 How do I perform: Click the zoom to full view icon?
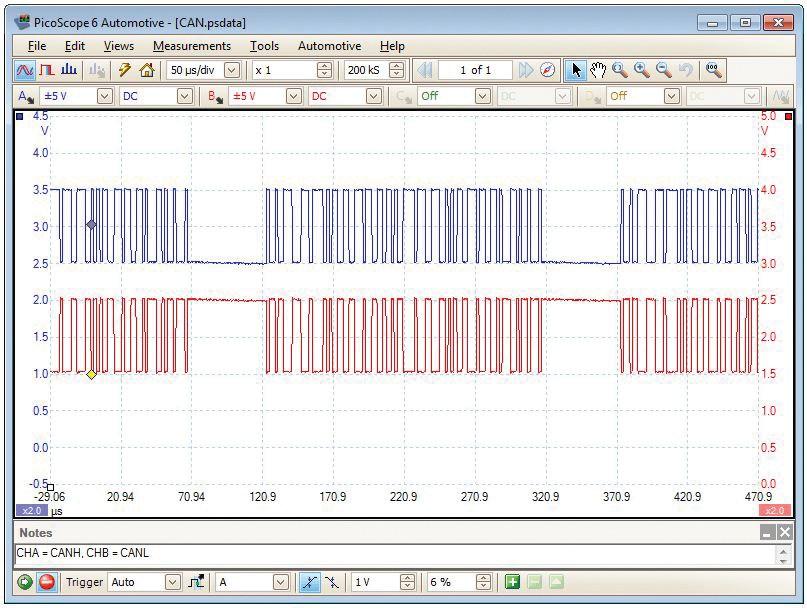(713, 70)
